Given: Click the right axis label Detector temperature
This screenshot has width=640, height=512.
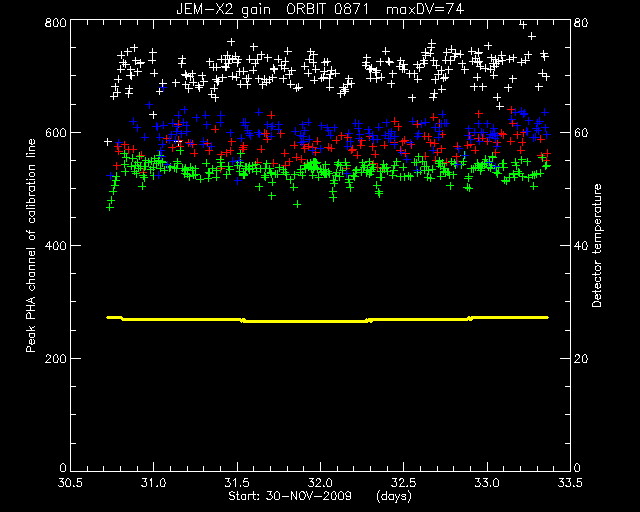Looking at the screenshot, I should pyautogui.click(x=597, y=246).
